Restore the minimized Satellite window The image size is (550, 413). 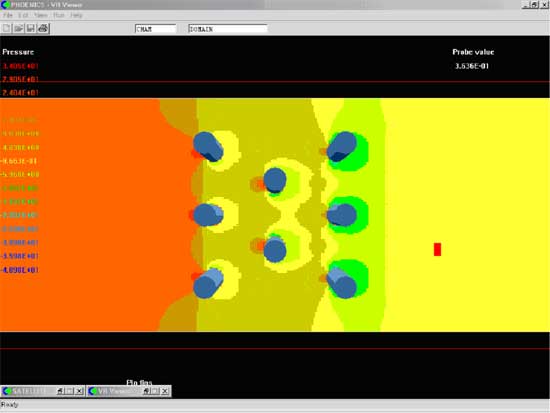click(60, 391)
